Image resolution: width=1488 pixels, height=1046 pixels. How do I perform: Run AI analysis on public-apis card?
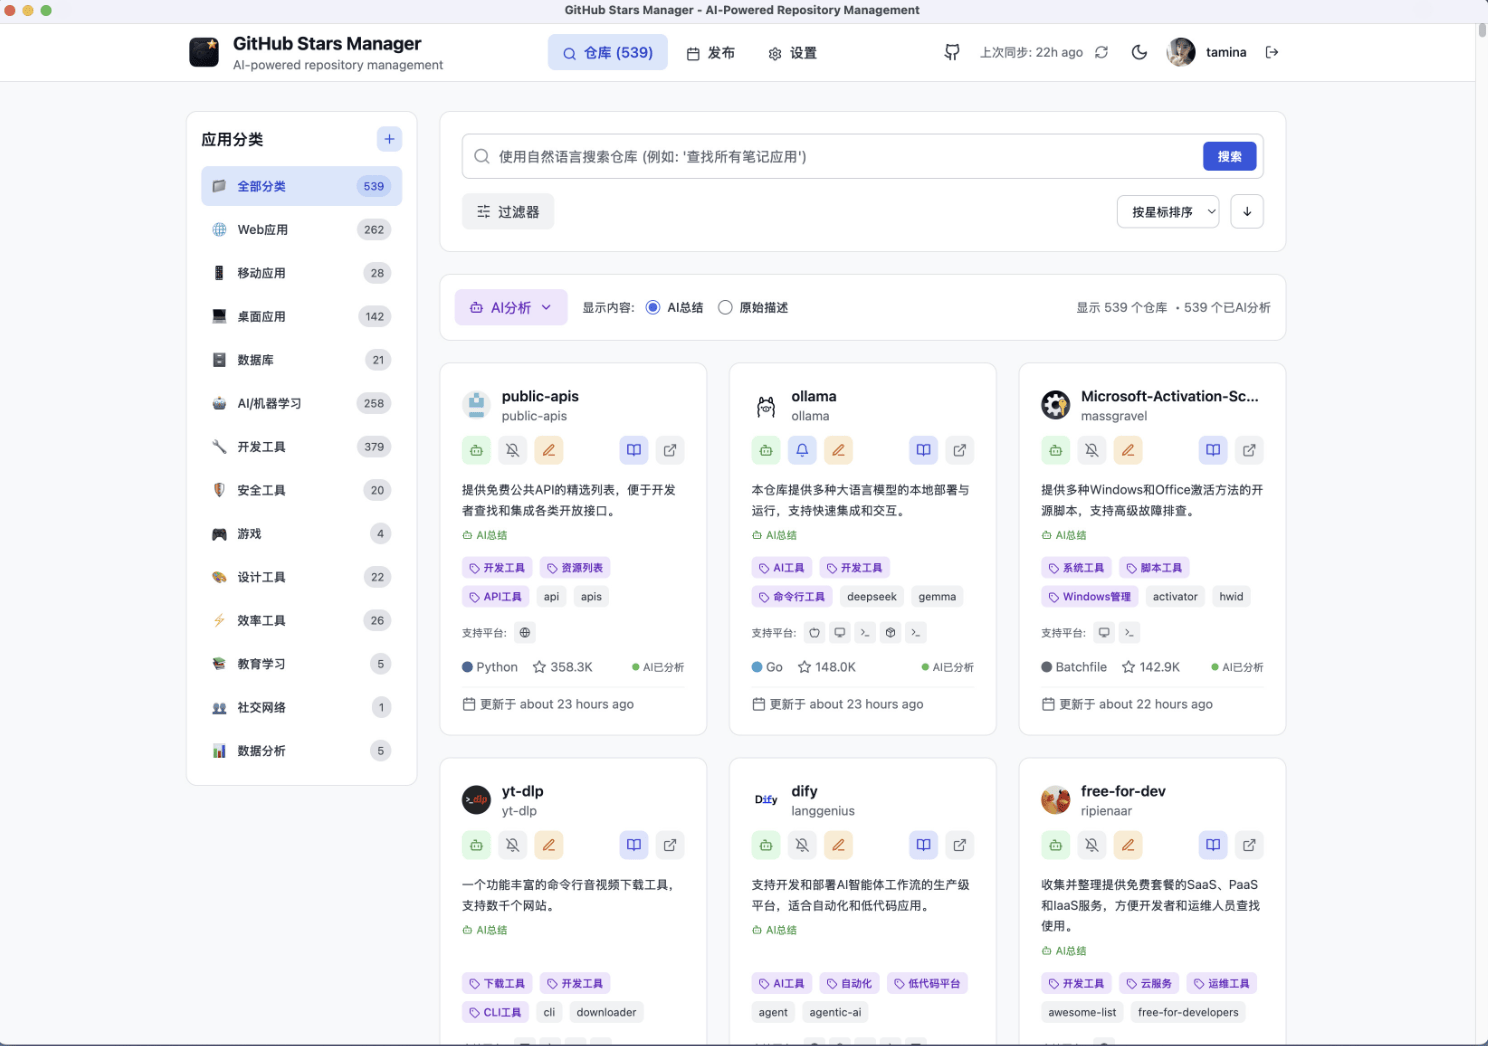[x=476, y=450]
